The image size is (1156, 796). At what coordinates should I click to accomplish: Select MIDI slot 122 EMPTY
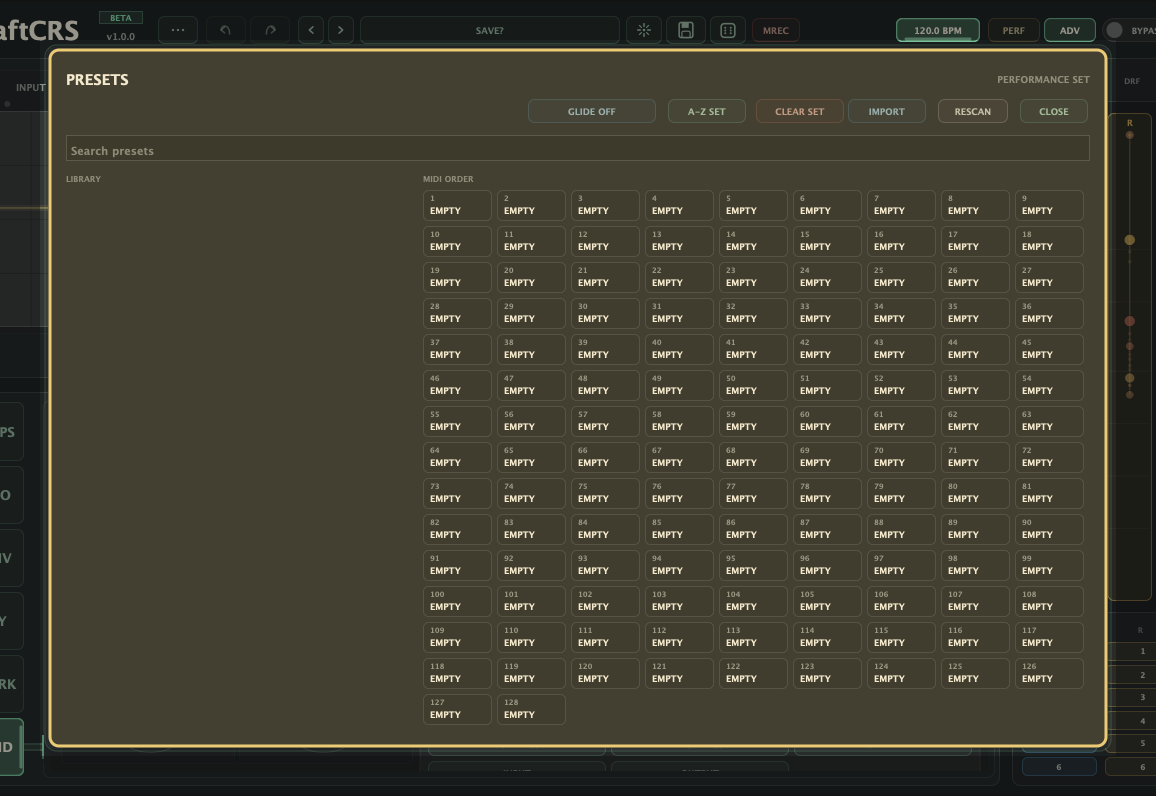pos(753,674)
